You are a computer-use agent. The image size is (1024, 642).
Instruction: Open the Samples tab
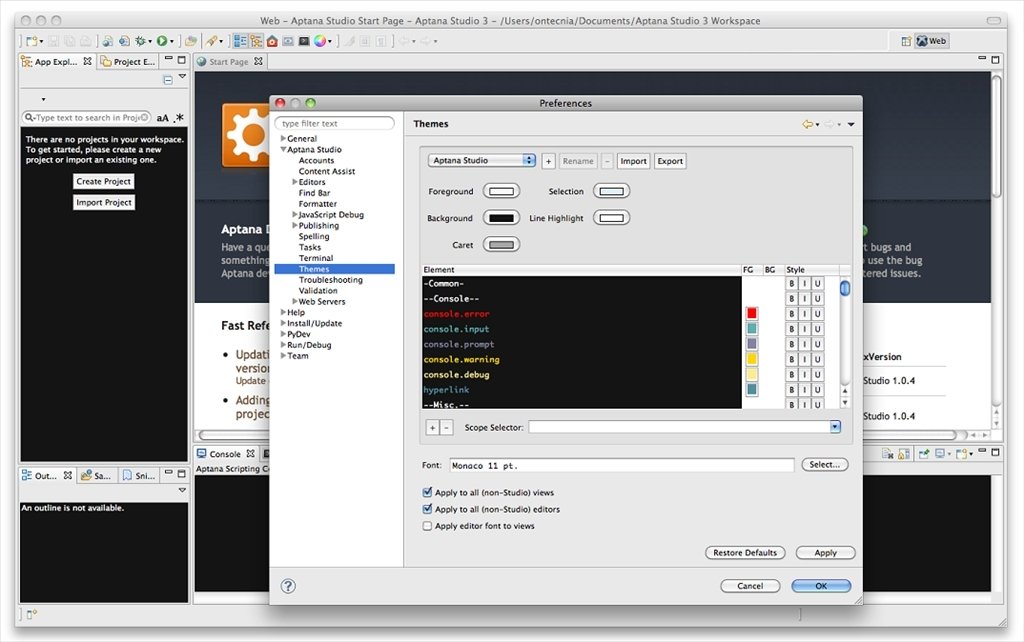pyautogui.click(x=96, y=475)
